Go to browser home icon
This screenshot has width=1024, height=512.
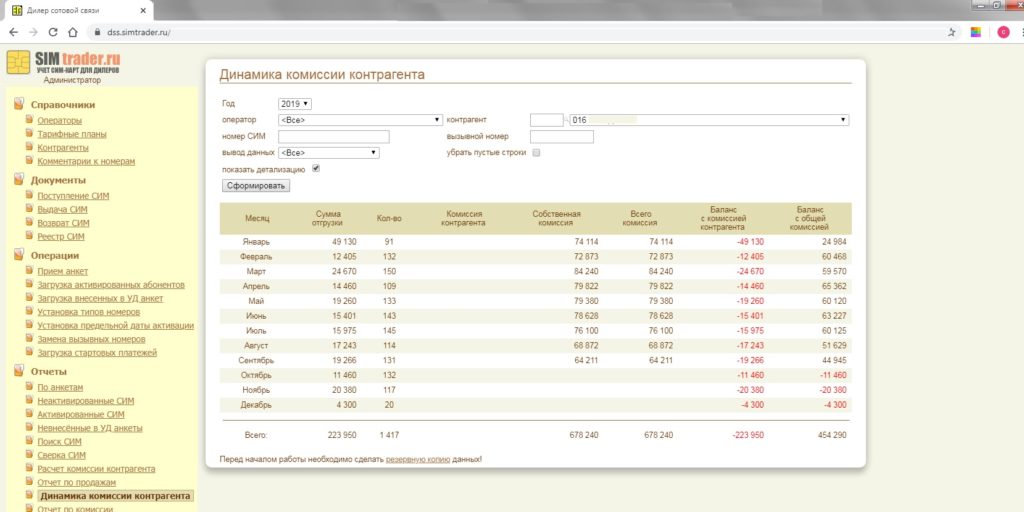tap(72, 32)
